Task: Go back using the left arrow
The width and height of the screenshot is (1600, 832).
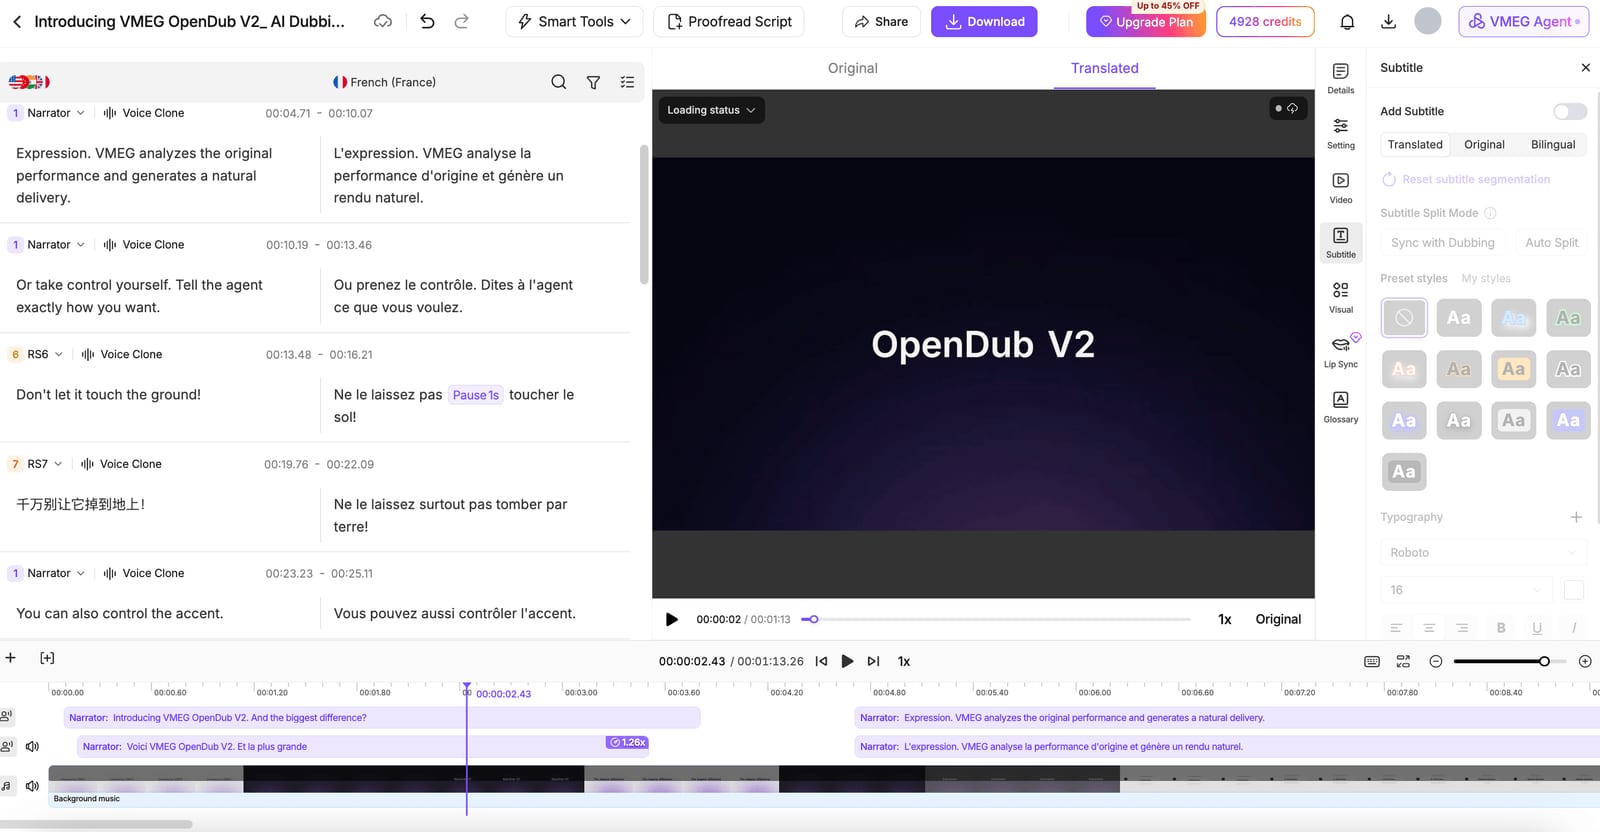Action: coord(17,21)
